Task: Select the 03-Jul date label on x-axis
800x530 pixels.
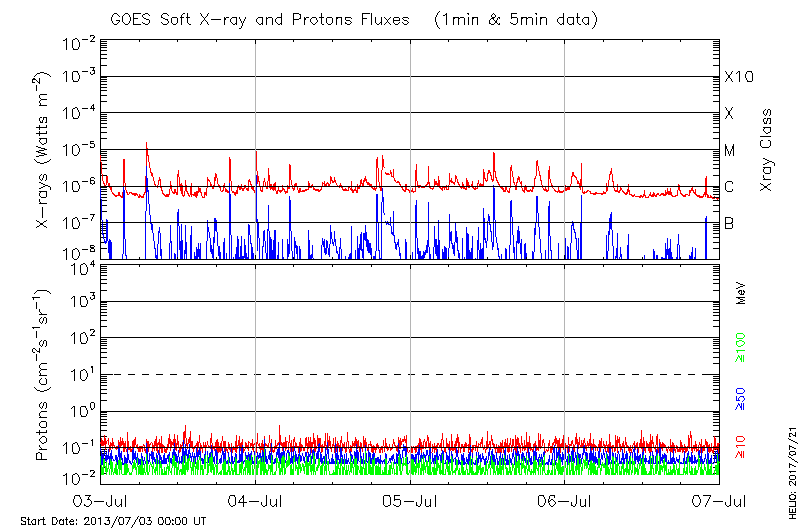Action: (x=102, y=500)
